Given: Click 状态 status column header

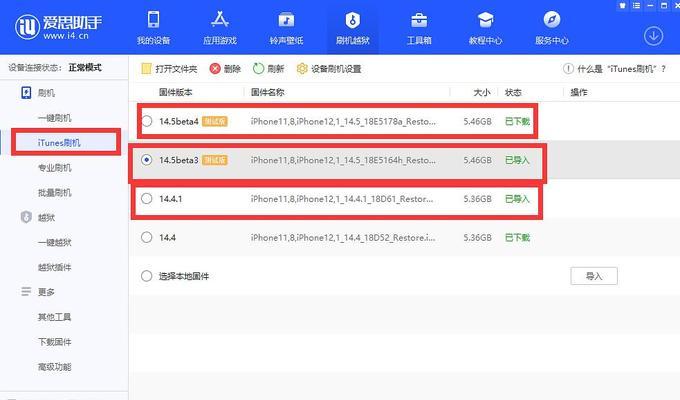Looking at the screenshot, I should pyautogui.click(x=513, y=92).
